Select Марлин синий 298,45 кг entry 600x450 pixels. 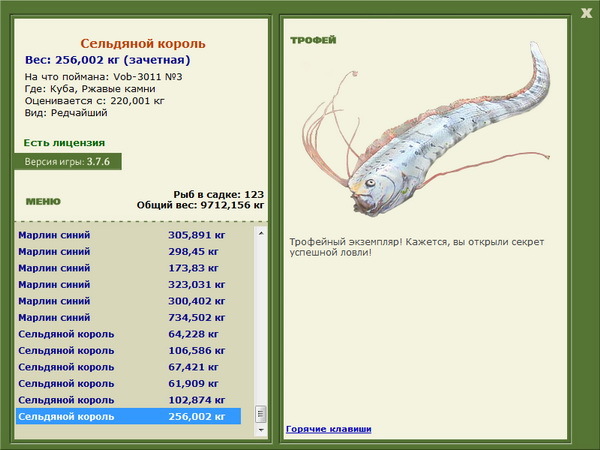[x=129, y=251]
